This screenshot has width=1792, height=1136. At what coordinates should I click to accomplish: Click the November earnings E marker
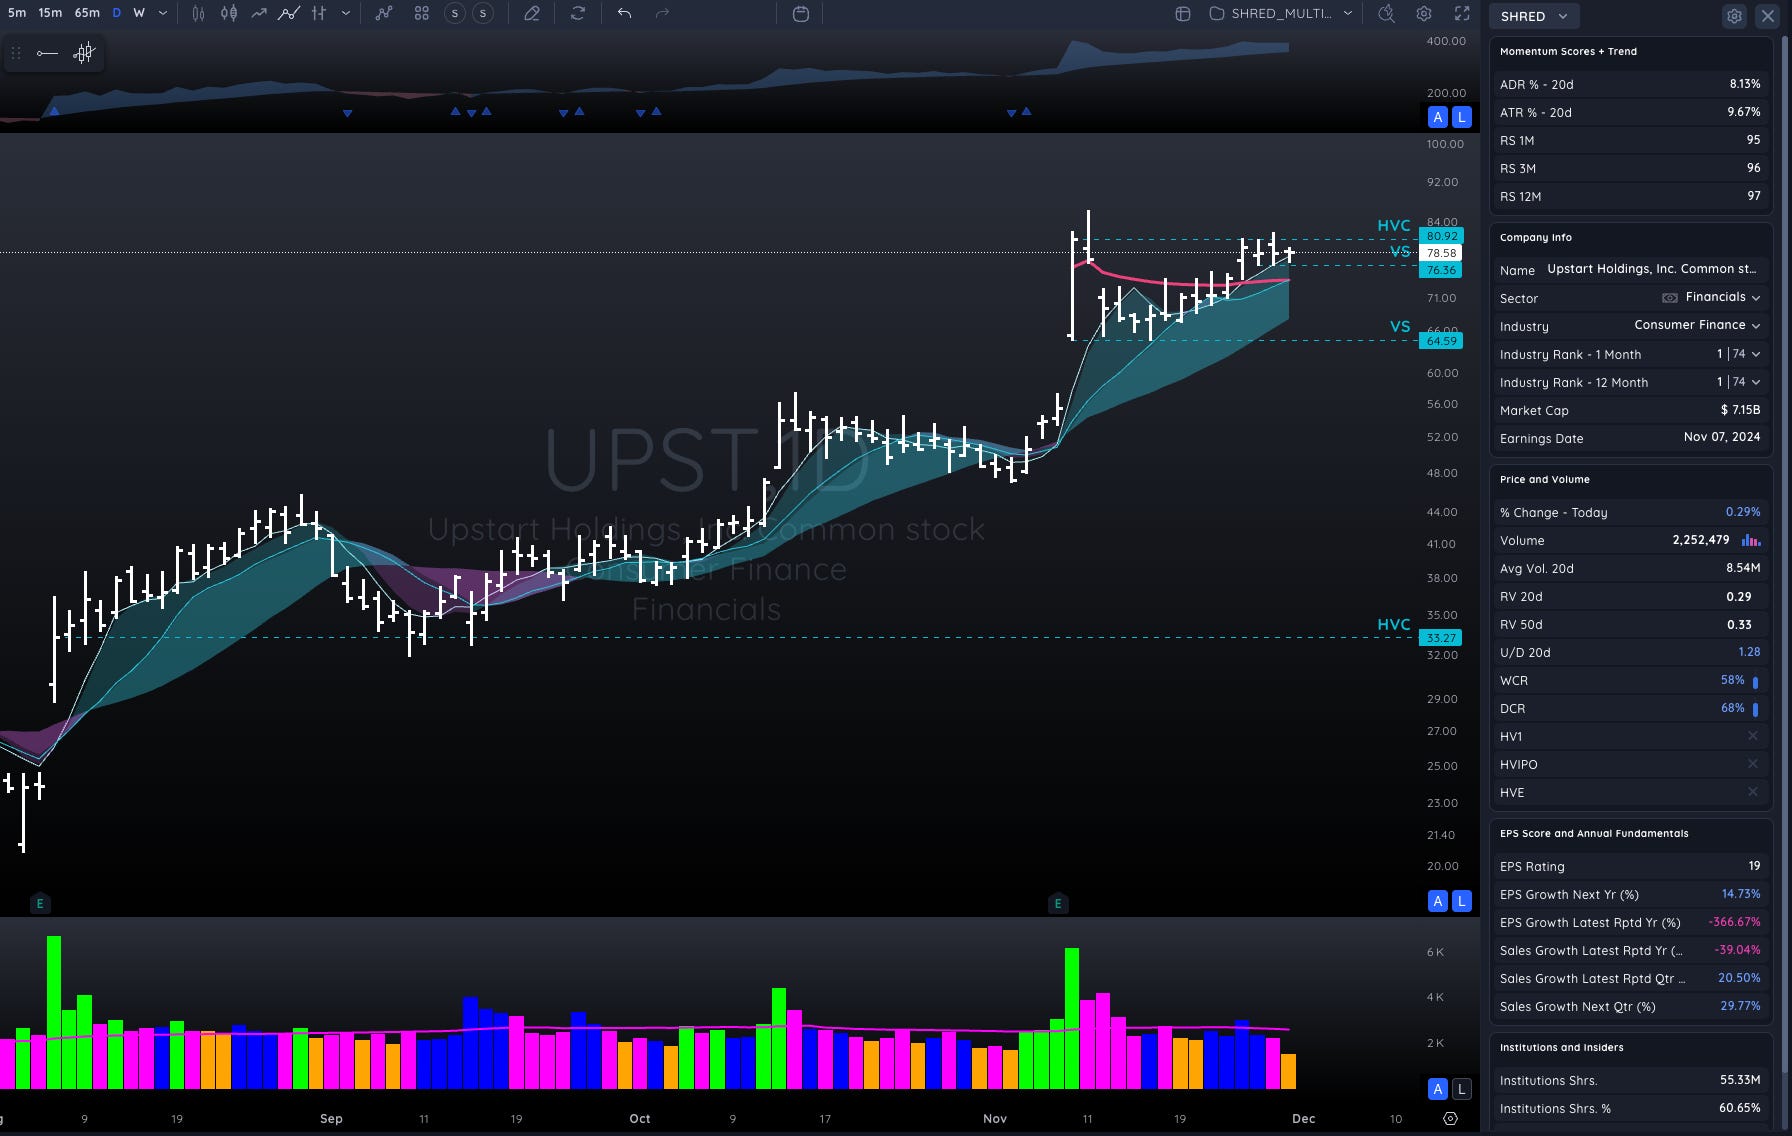pos(1058,904)
